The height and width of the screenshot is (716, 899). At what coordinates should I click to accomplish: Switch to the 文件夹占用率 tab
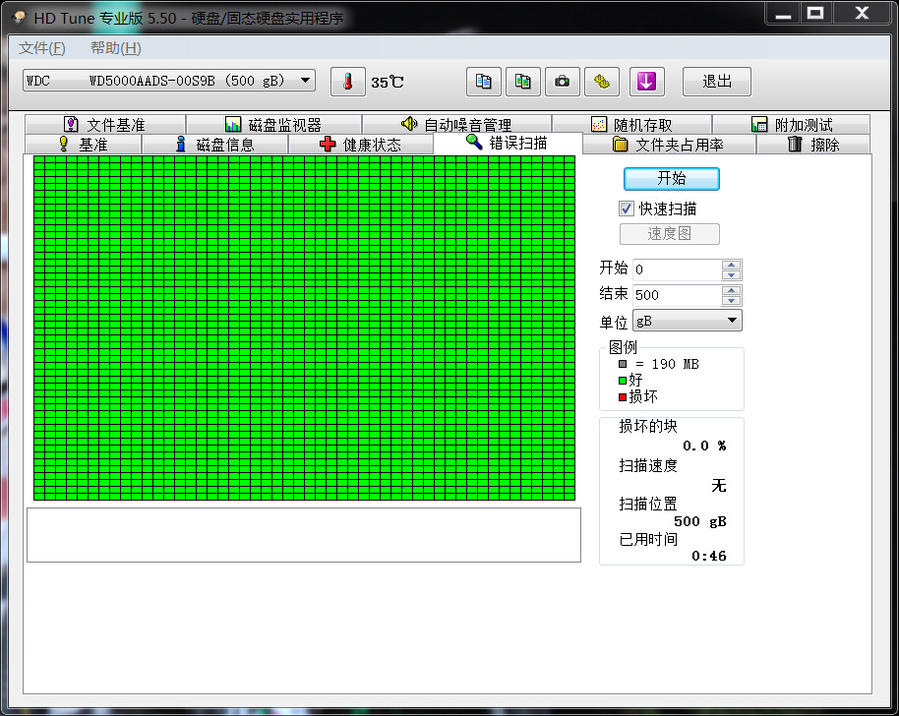pos(669,144)
